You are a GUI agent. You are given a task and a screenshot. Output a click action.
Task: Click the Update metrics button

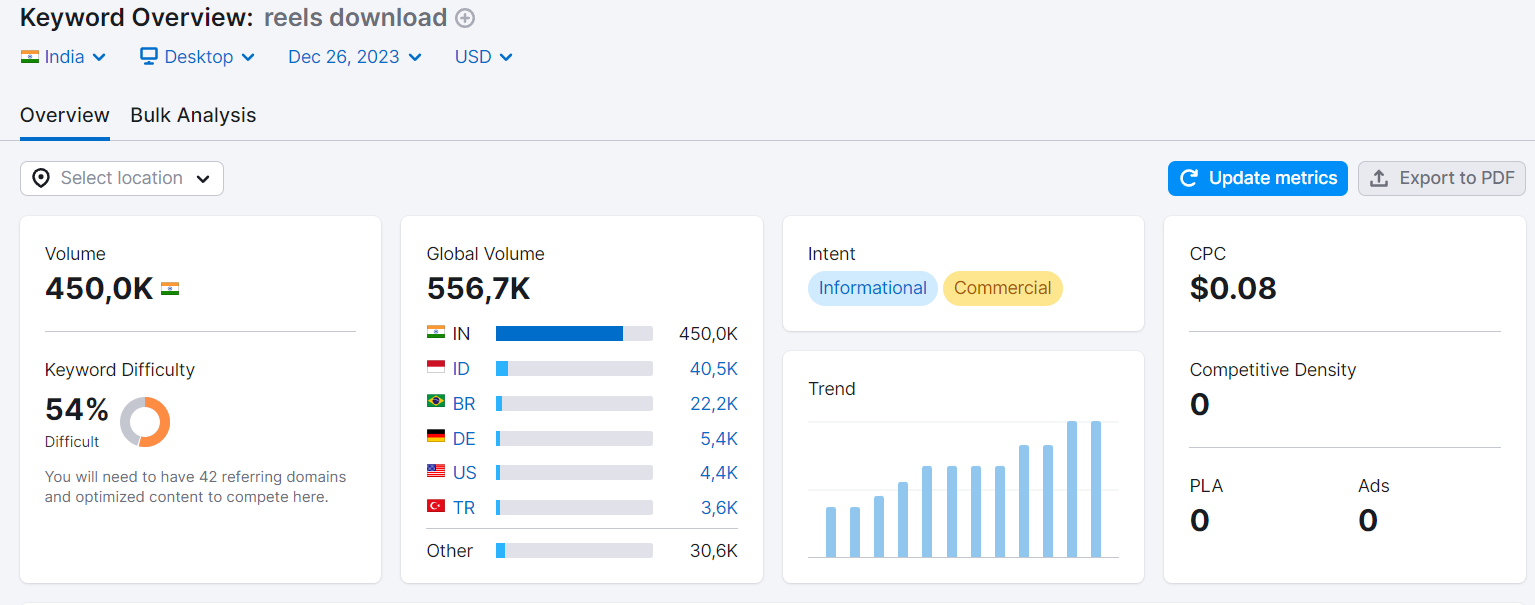[1258, 178]
